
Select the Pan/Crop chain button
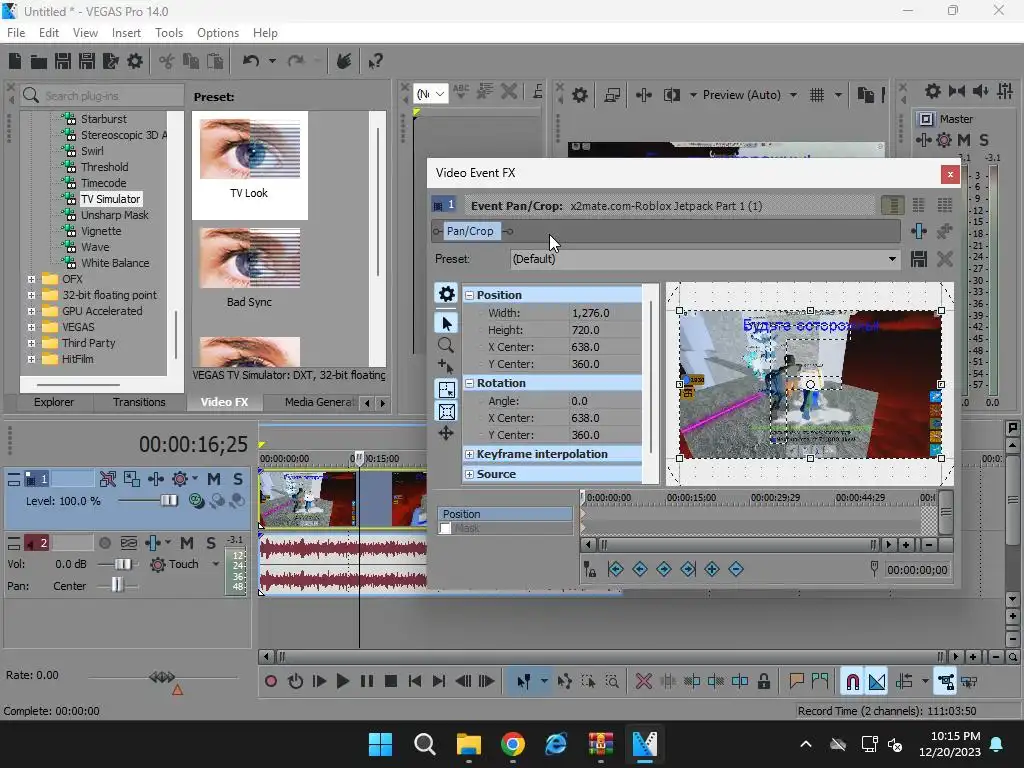pyautogui.click(x=470, y=231)
